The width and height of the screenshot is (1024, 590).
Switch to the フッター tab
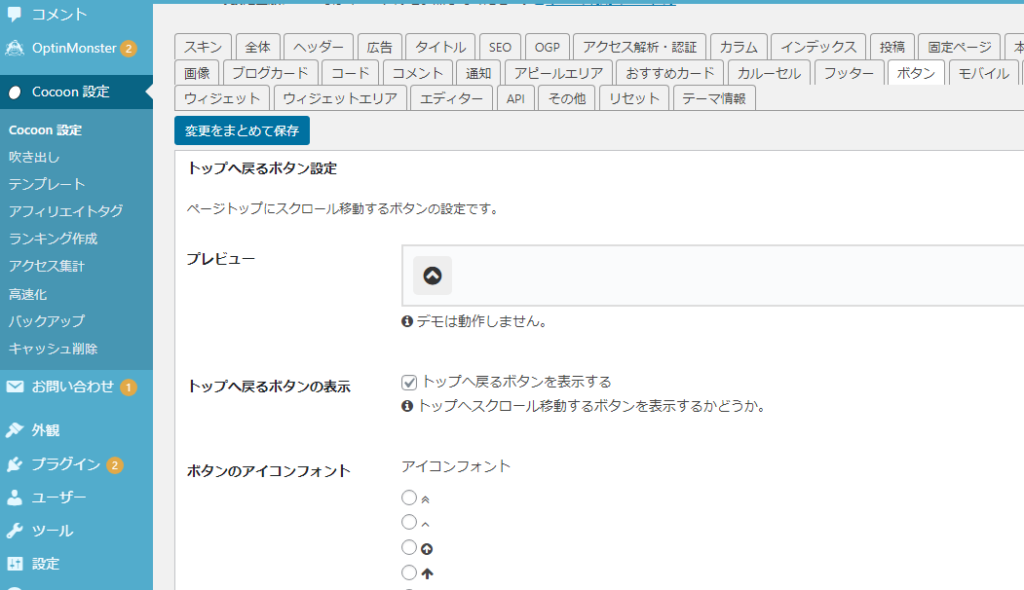point(849,73)
